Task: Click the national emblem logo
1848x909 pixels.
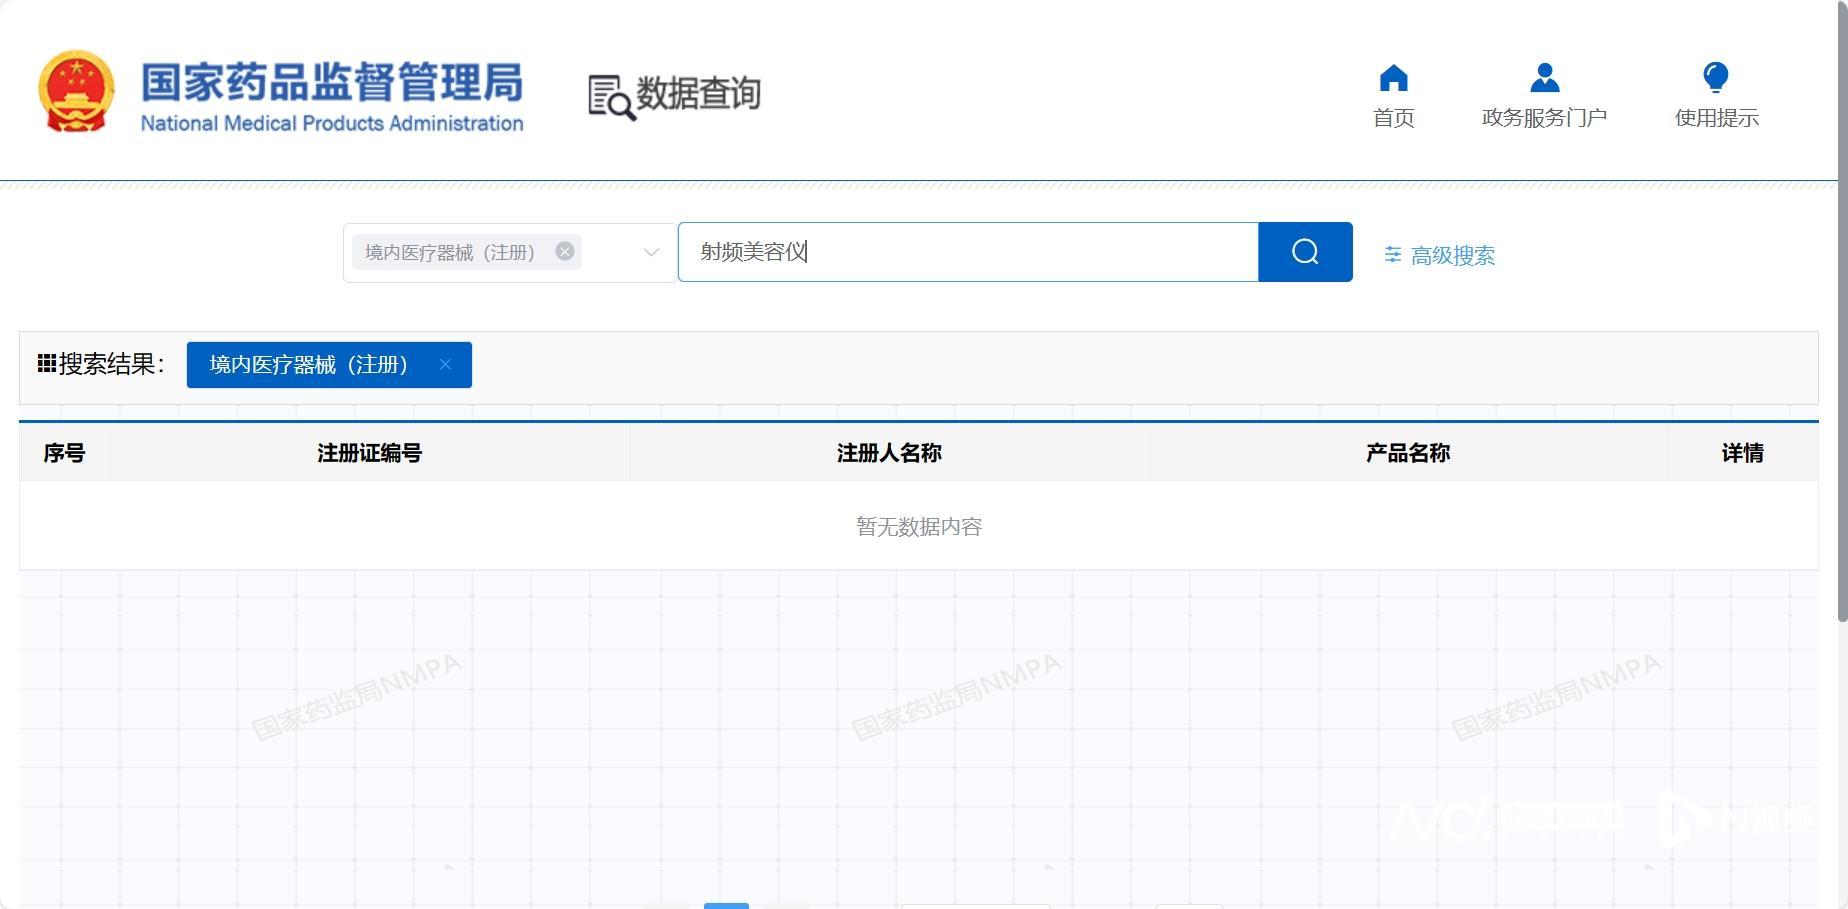Action: coord(76,92)
